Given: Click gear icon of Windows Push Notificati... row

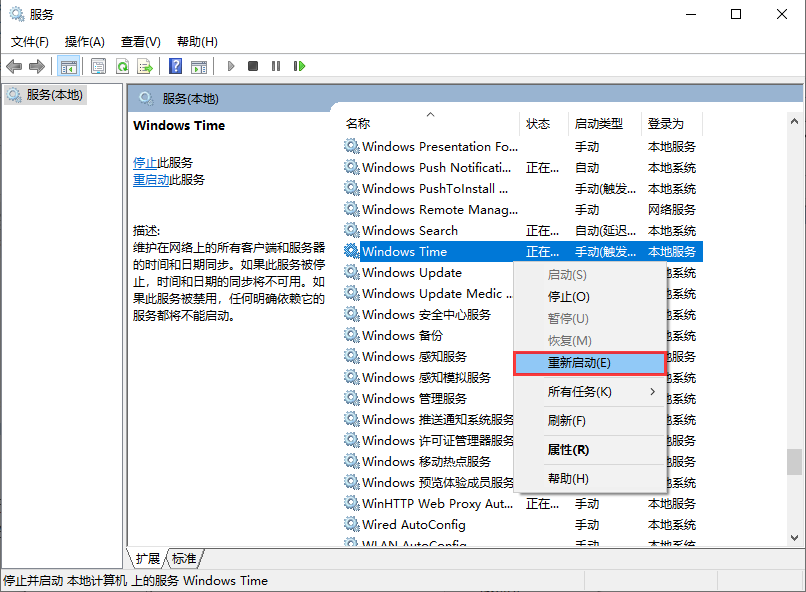Looking at the screenshot, I should coord(352,168).
